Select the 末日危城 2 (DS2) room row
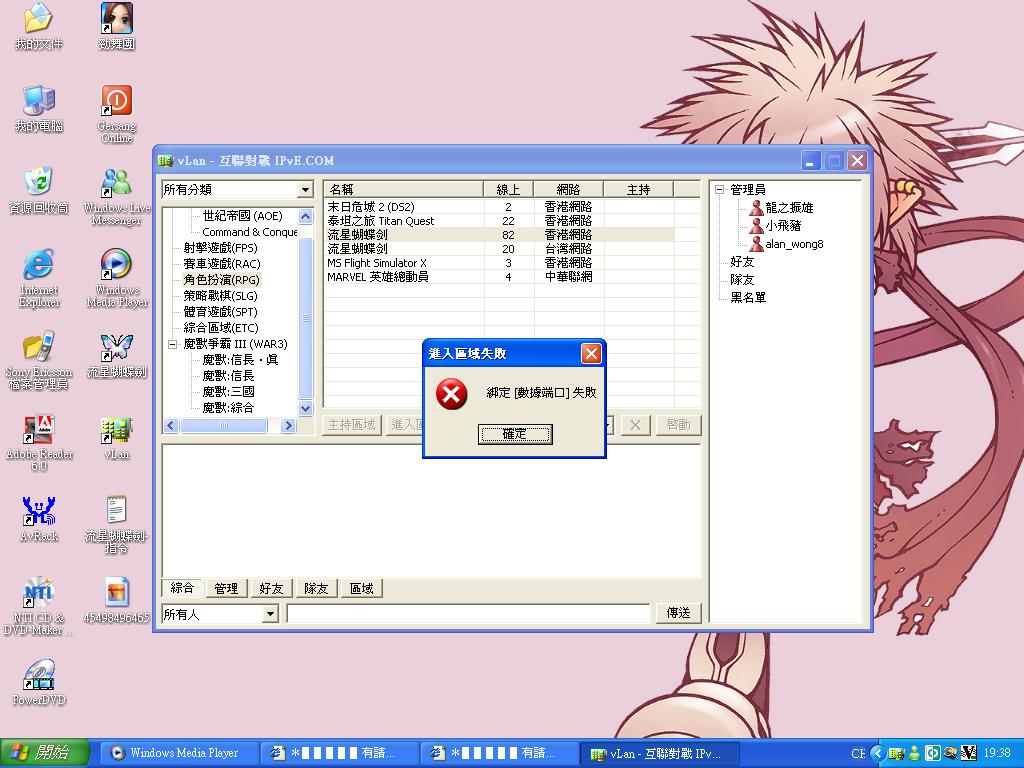The height and width of the screenshot is (768, 1024). (x=499, y=207)
